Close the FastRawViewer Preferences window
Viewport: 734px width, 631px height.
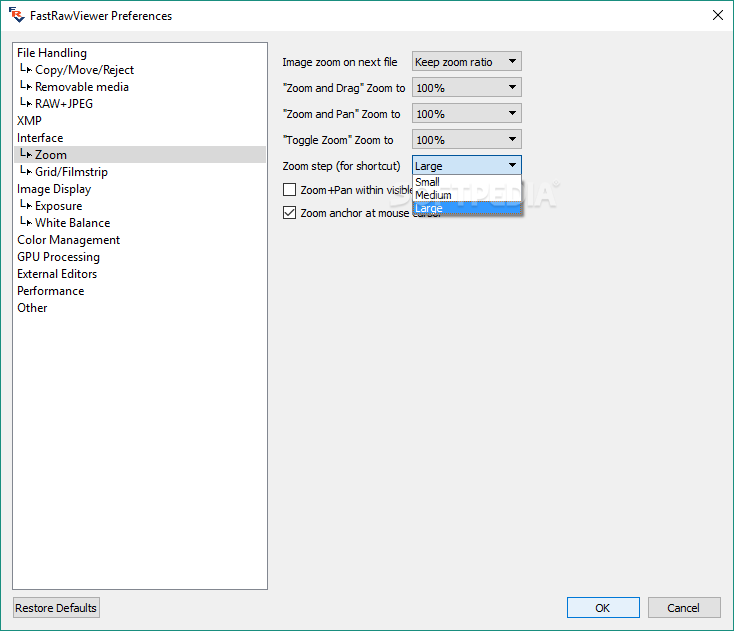click(717, 15)
